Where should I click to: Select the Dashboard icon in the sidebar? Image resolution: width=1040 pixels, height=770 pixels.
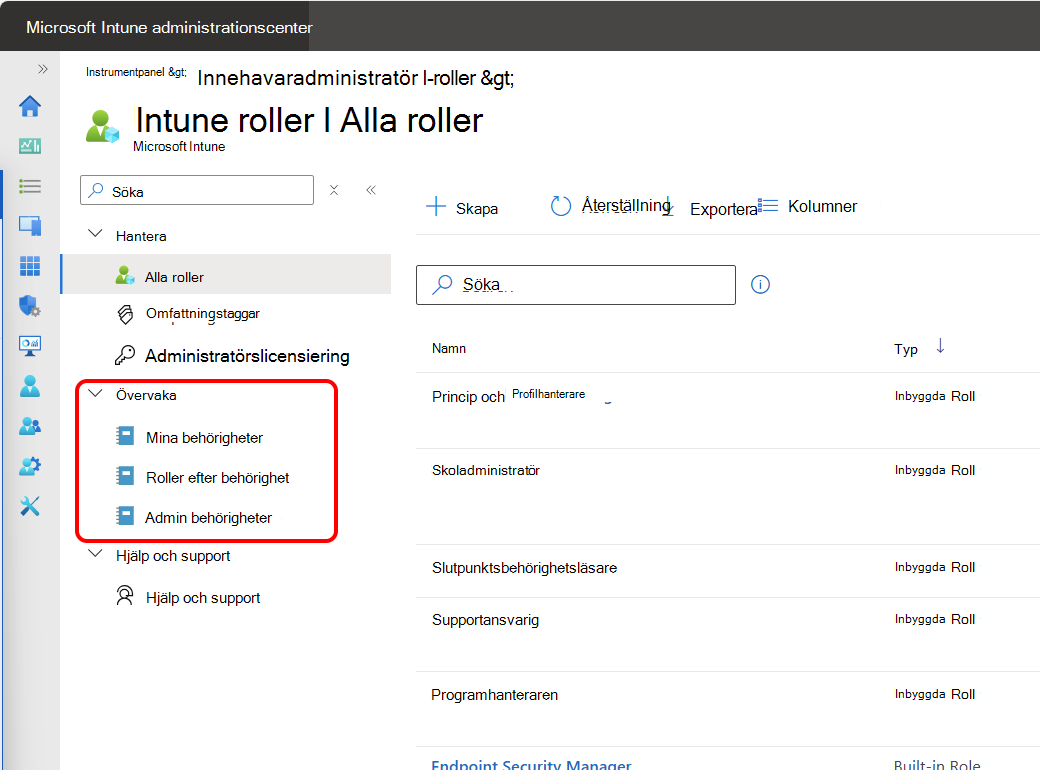[30, 146]
